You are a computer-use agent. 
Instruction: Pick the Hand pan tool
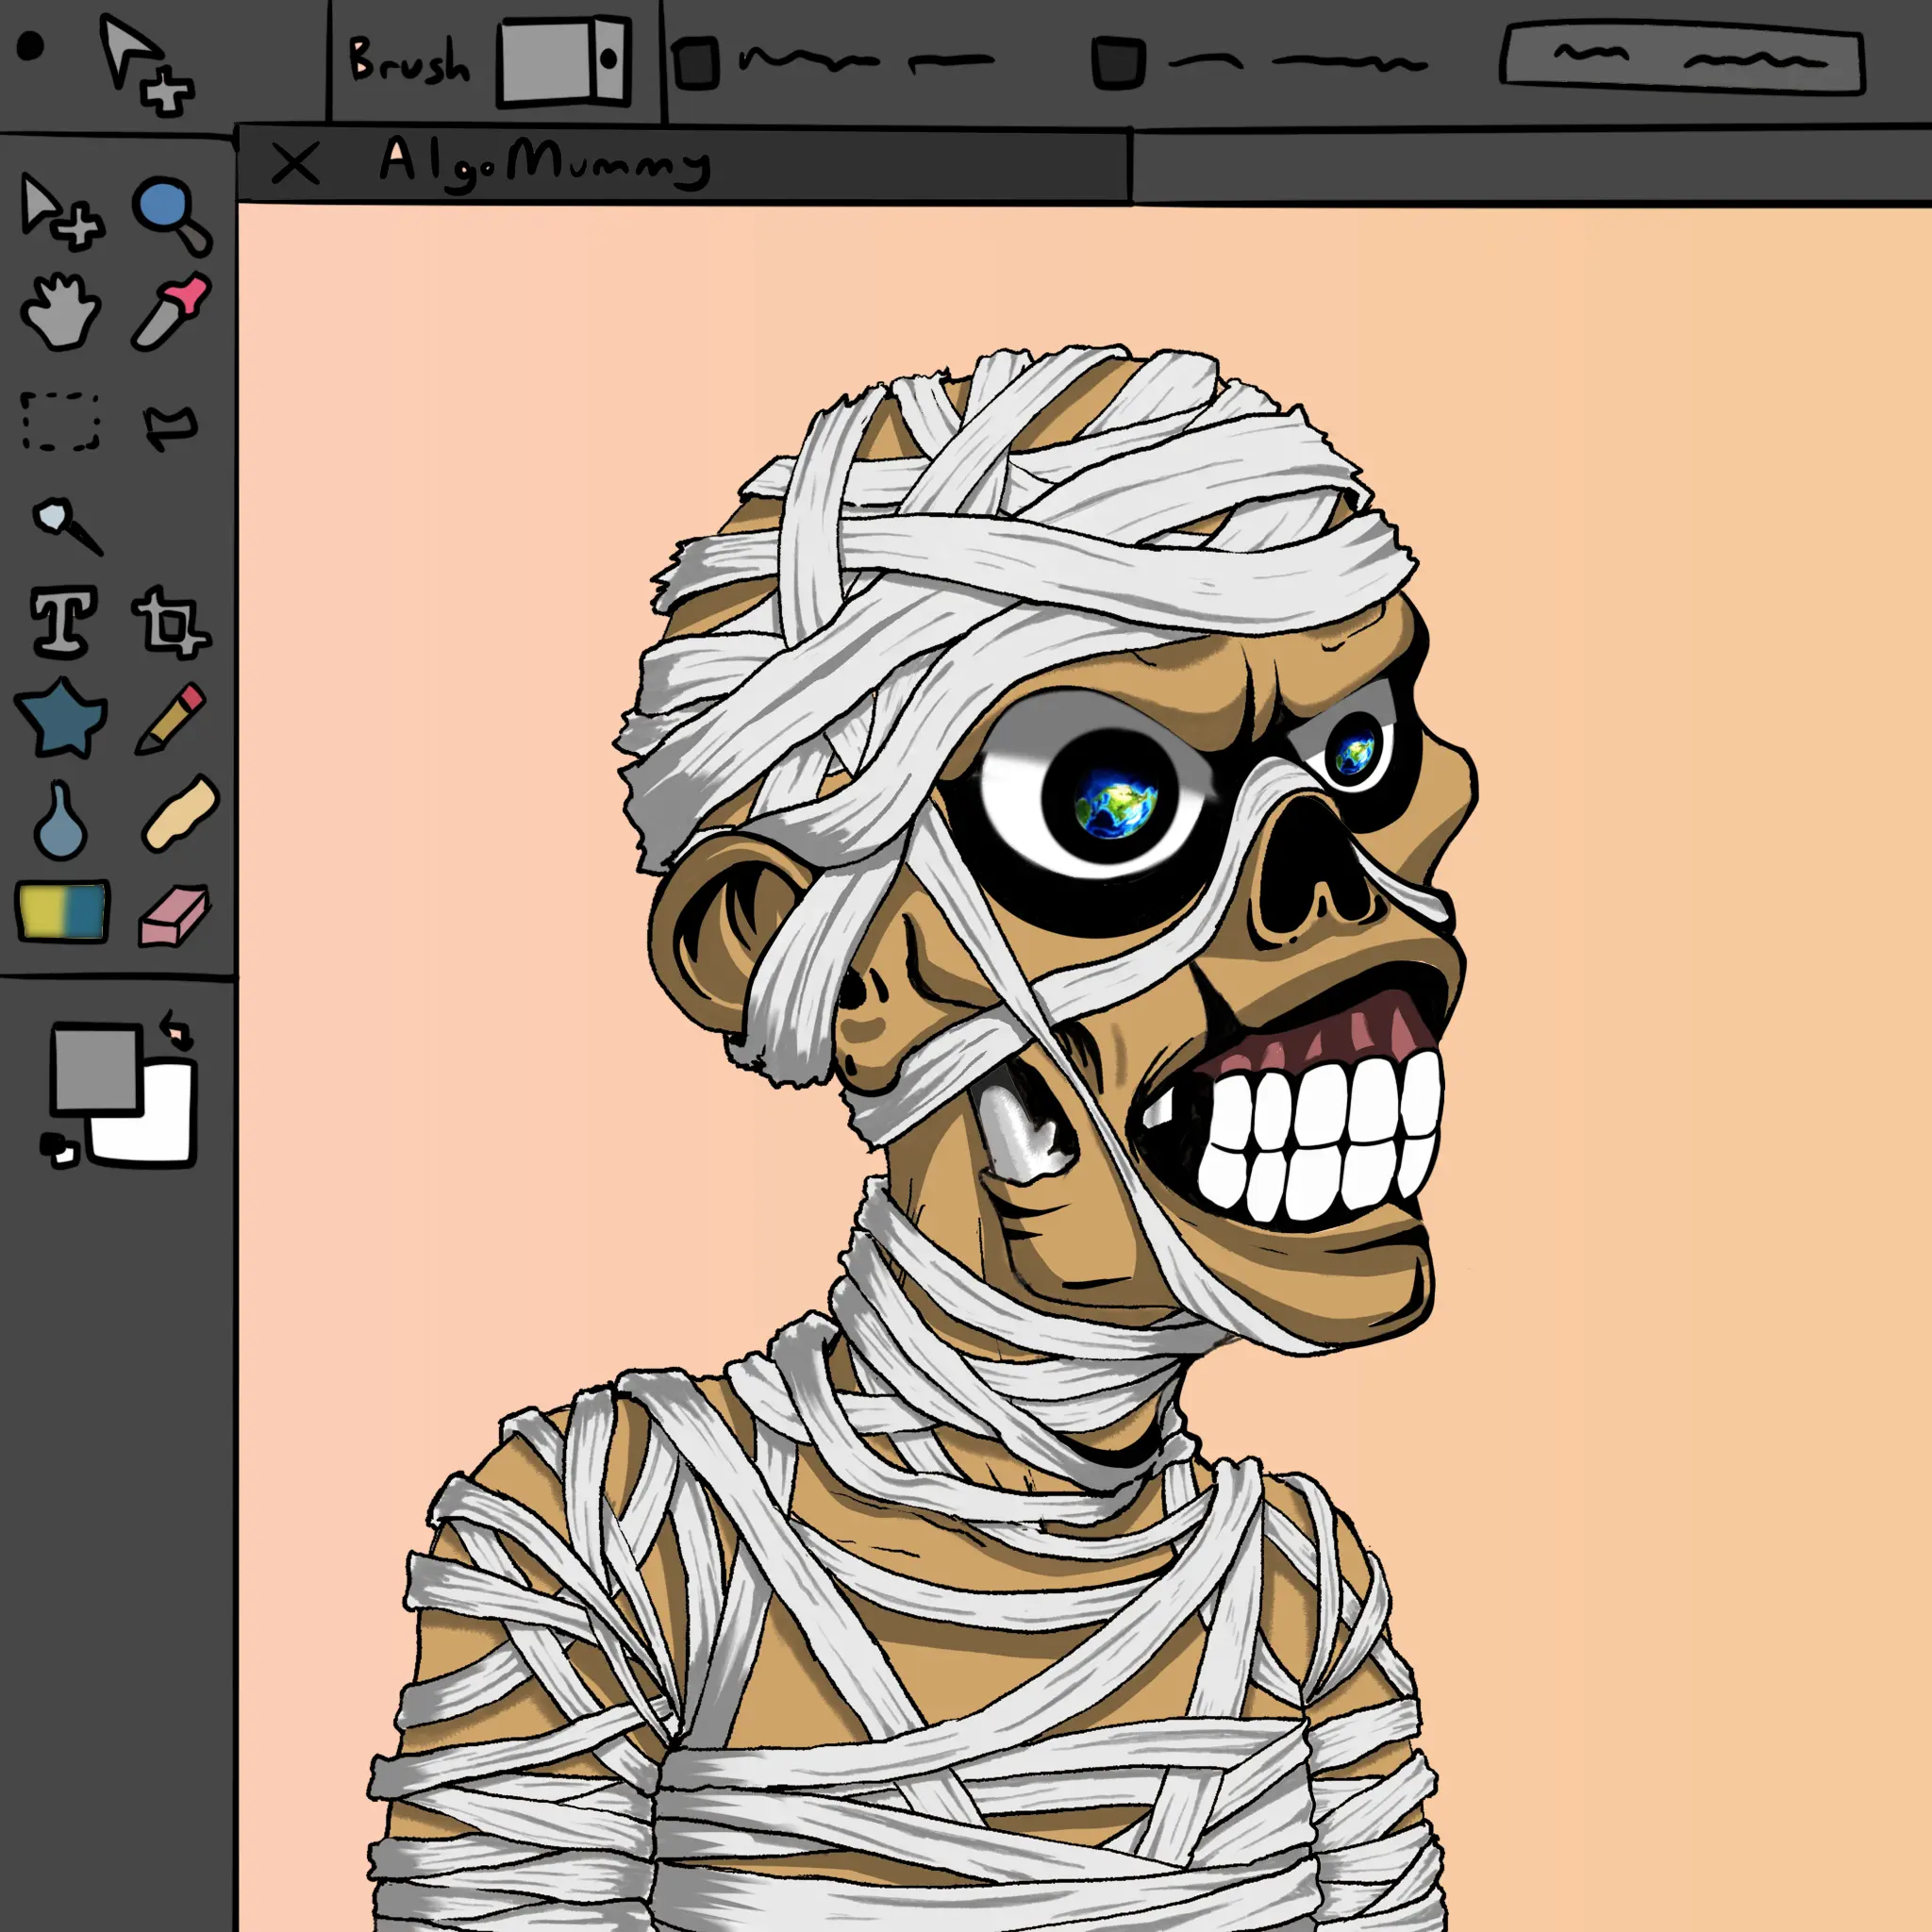click(x=61, y=312)
